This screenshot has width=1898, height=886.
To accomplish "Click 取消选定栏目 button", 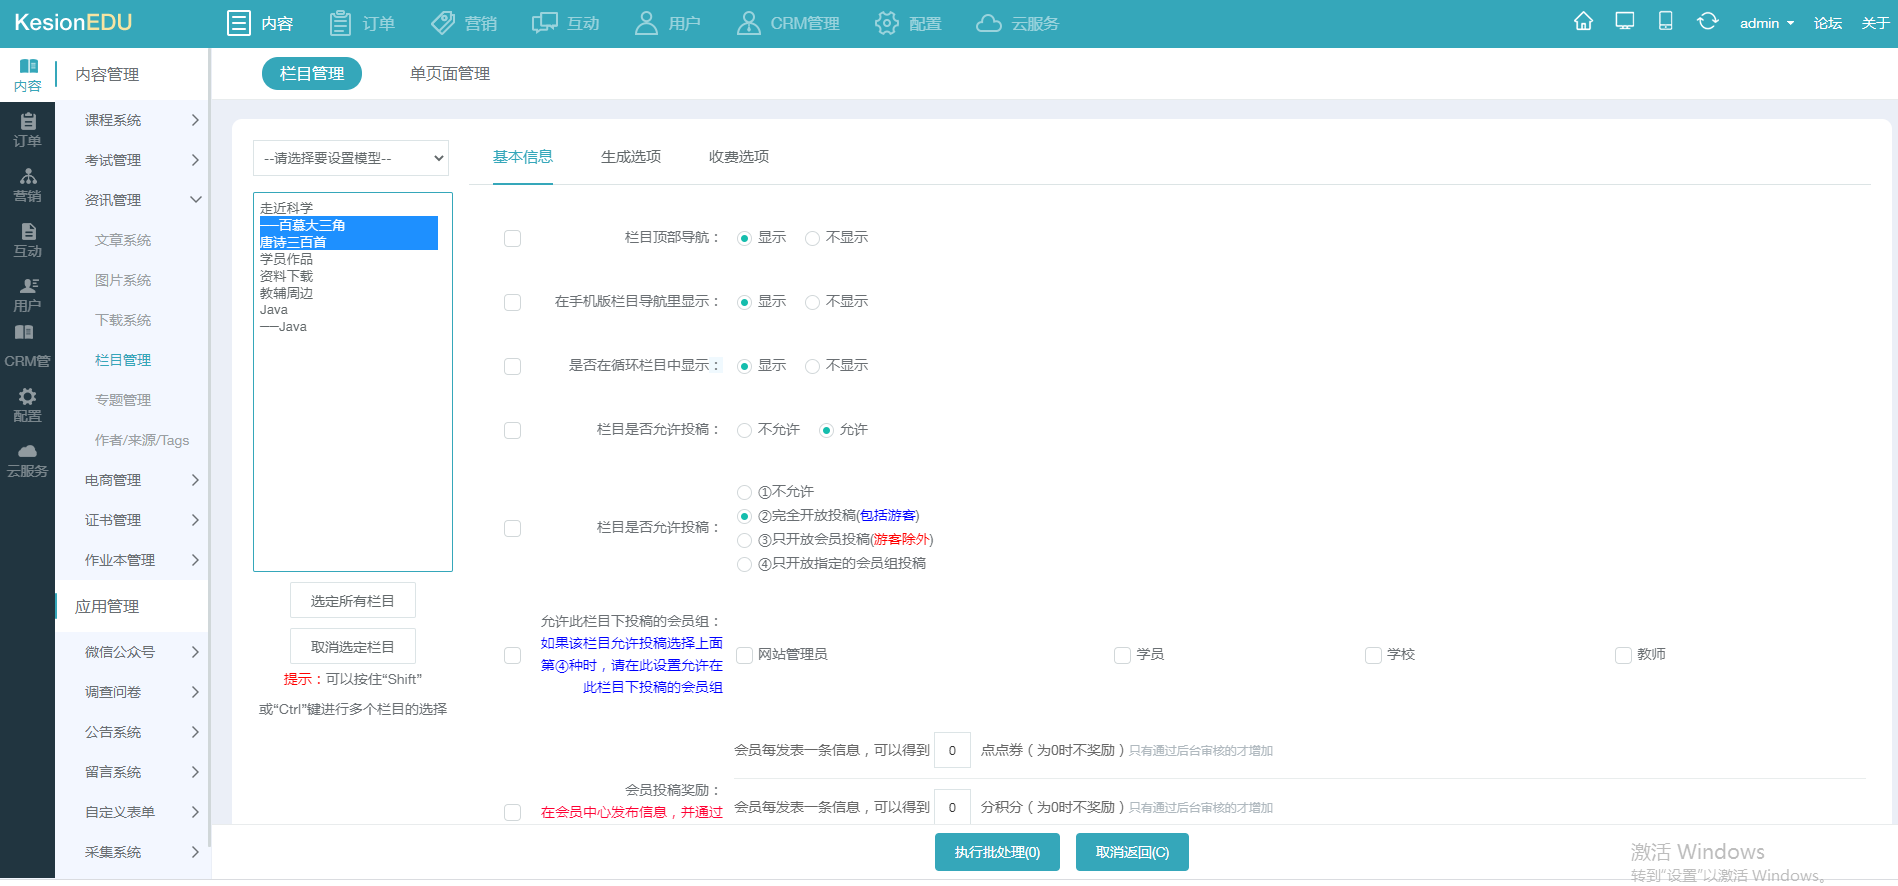I will point(353,647).
